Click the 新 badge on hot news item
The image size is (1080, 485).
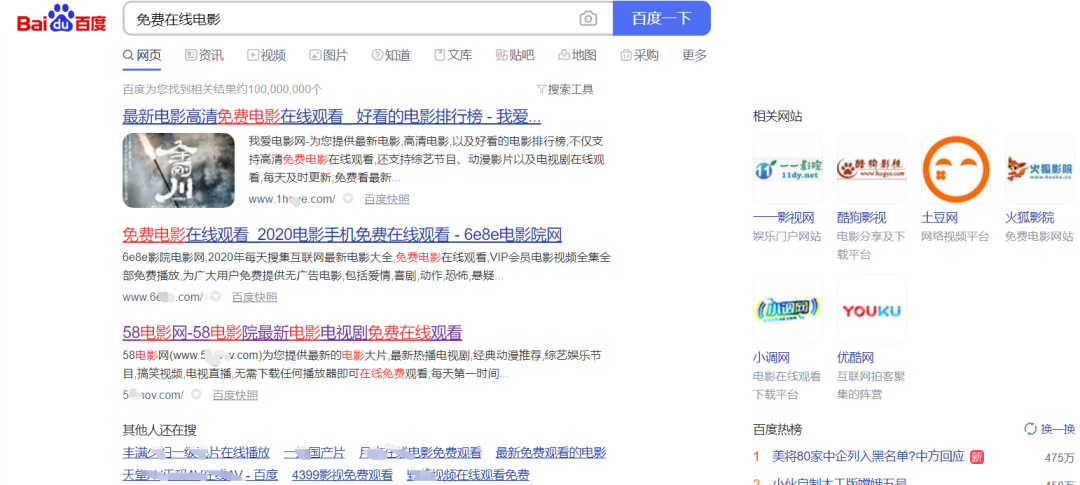(976, 456)
